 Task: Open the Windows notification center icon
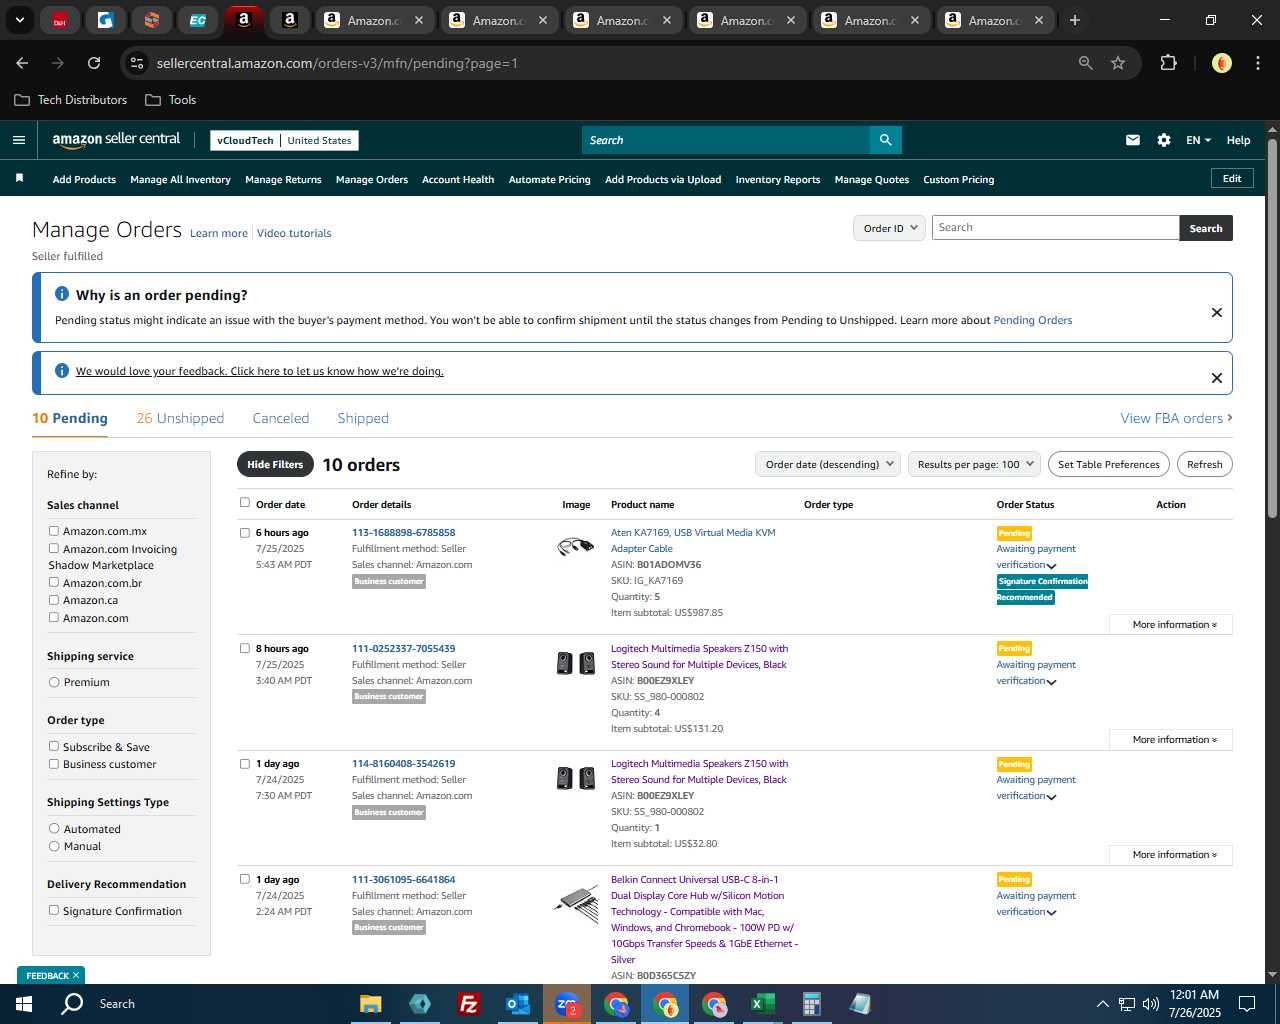(1247, 1004)
